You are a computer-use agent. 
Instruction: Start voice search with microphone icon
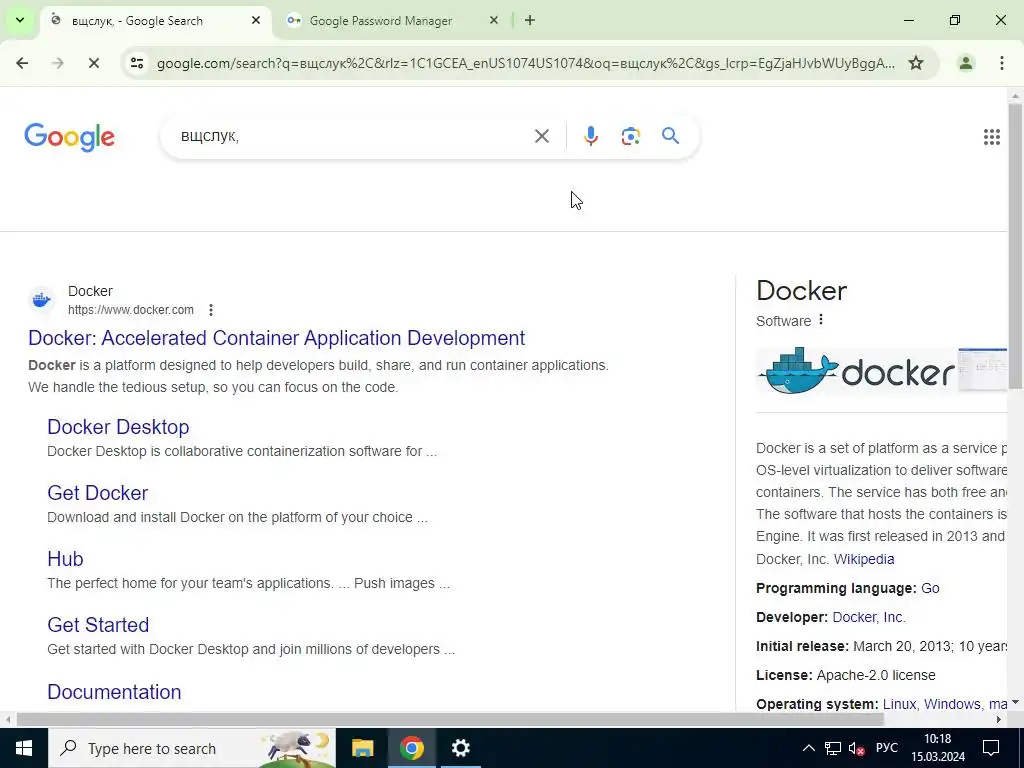tap(590, 136)
